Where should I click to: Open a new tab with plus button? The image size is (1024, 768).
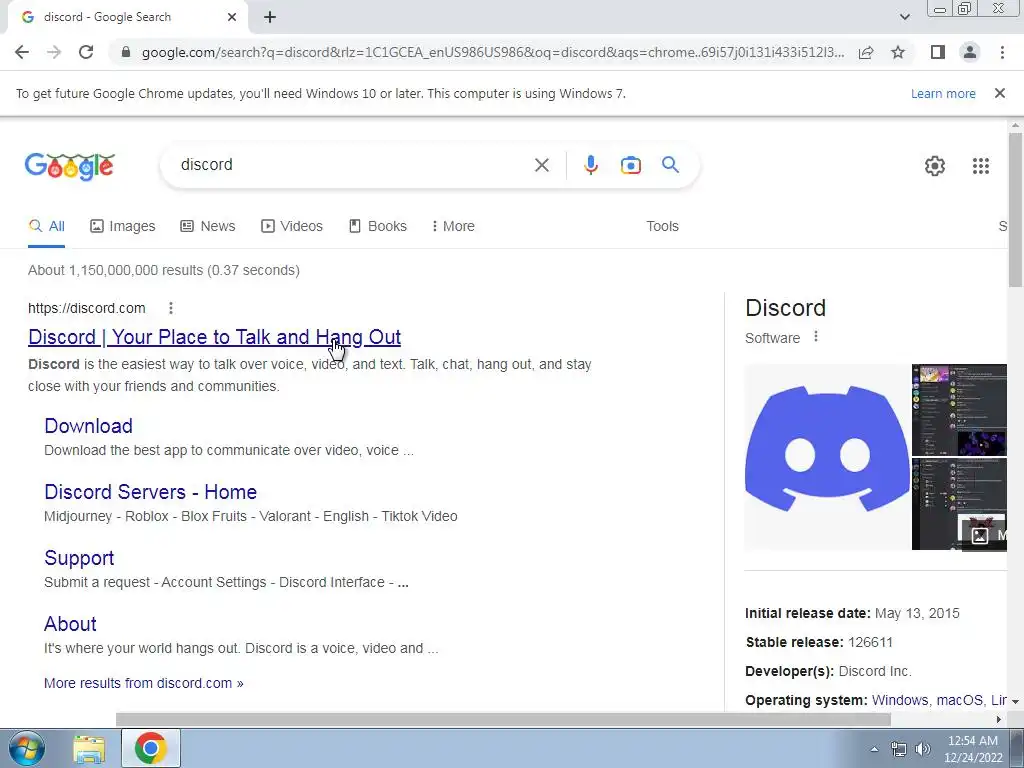(x=270, y=17)
